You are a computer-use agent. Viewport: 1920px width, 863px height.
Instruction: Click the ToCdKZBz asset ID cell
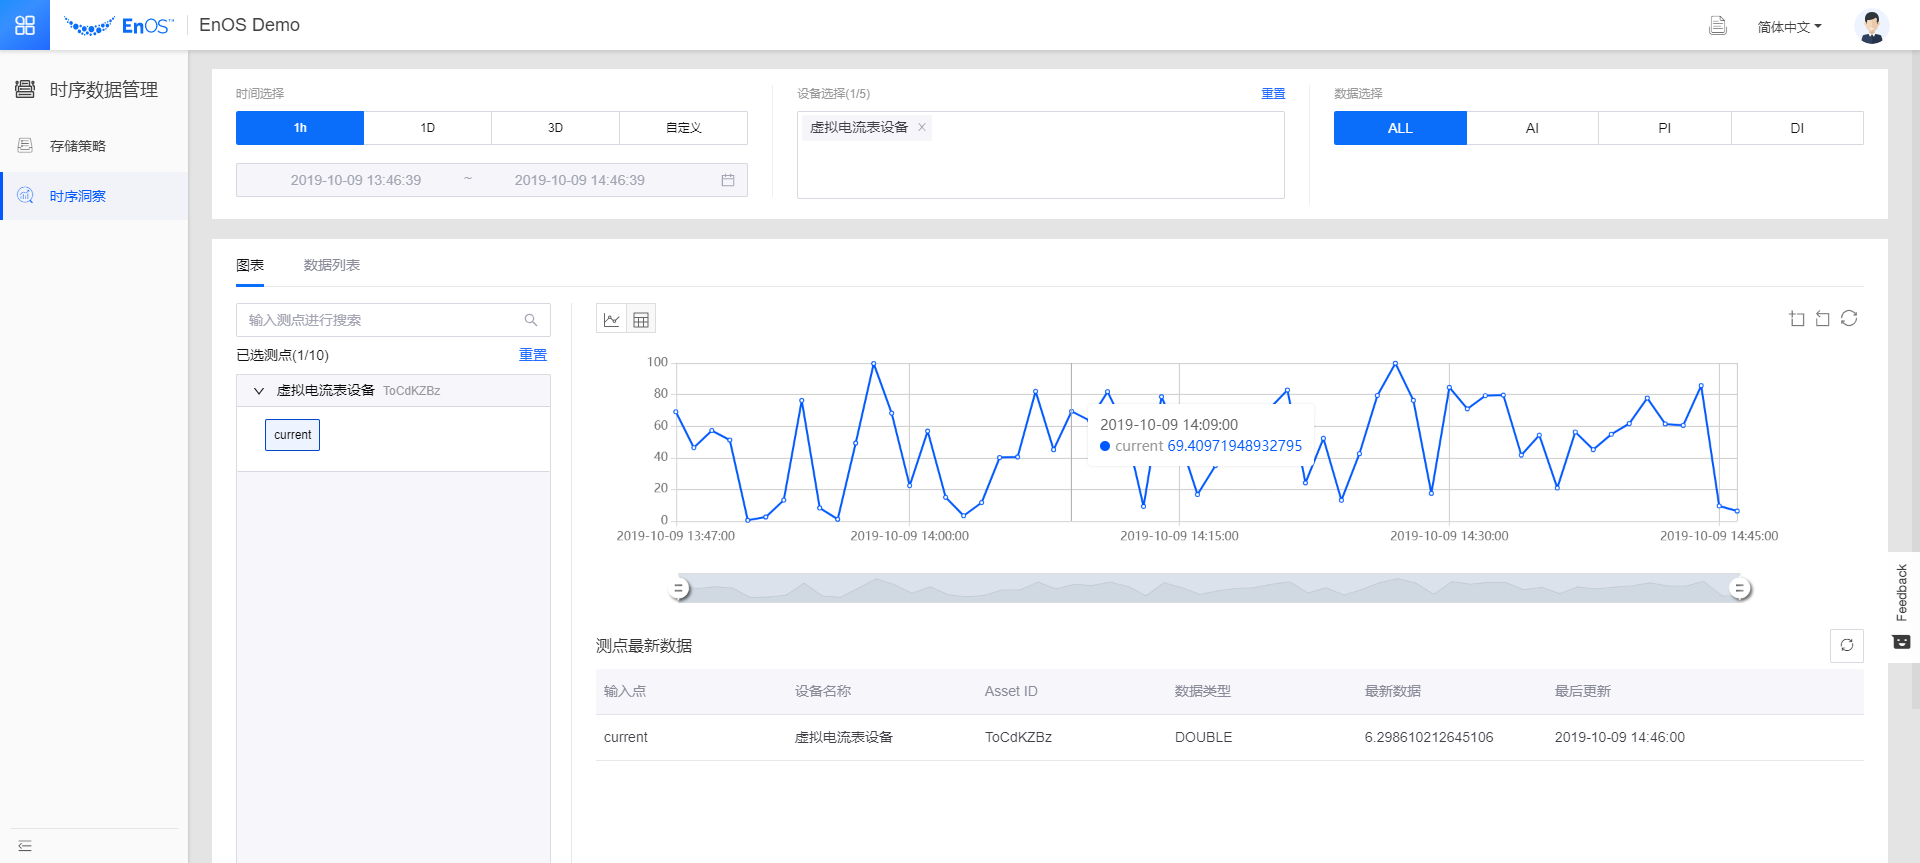click(1018, 737)
